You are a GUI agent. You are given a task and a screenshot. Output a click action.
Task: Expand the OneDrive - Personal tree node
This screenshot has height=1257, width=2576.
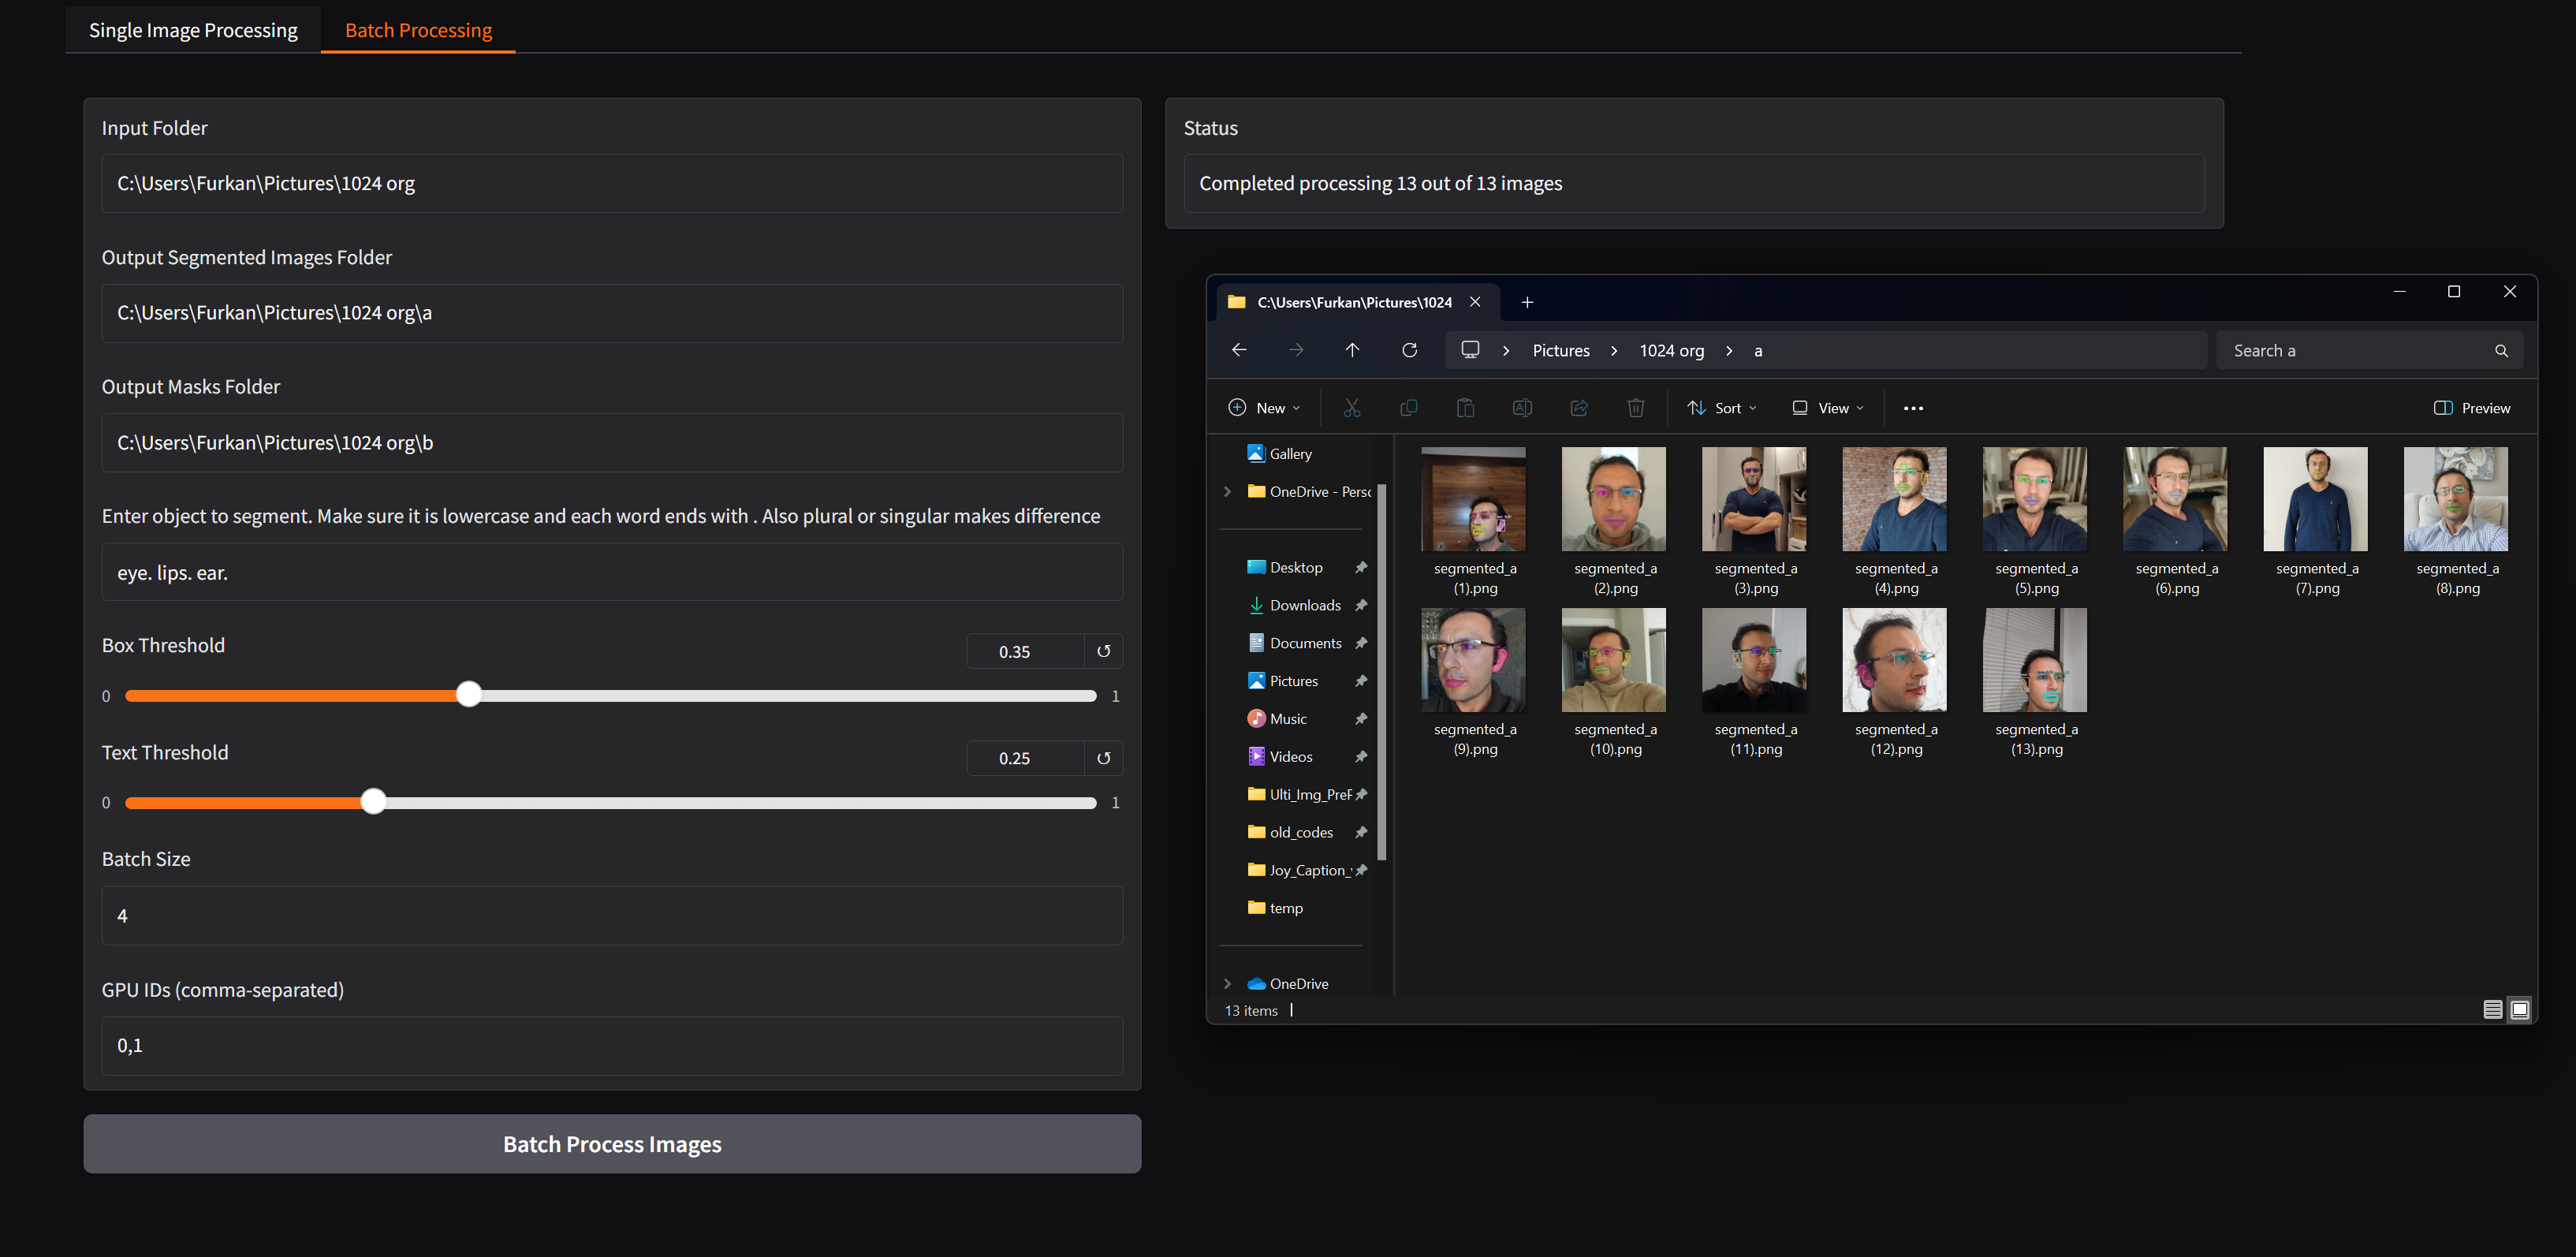[1228, 492]
